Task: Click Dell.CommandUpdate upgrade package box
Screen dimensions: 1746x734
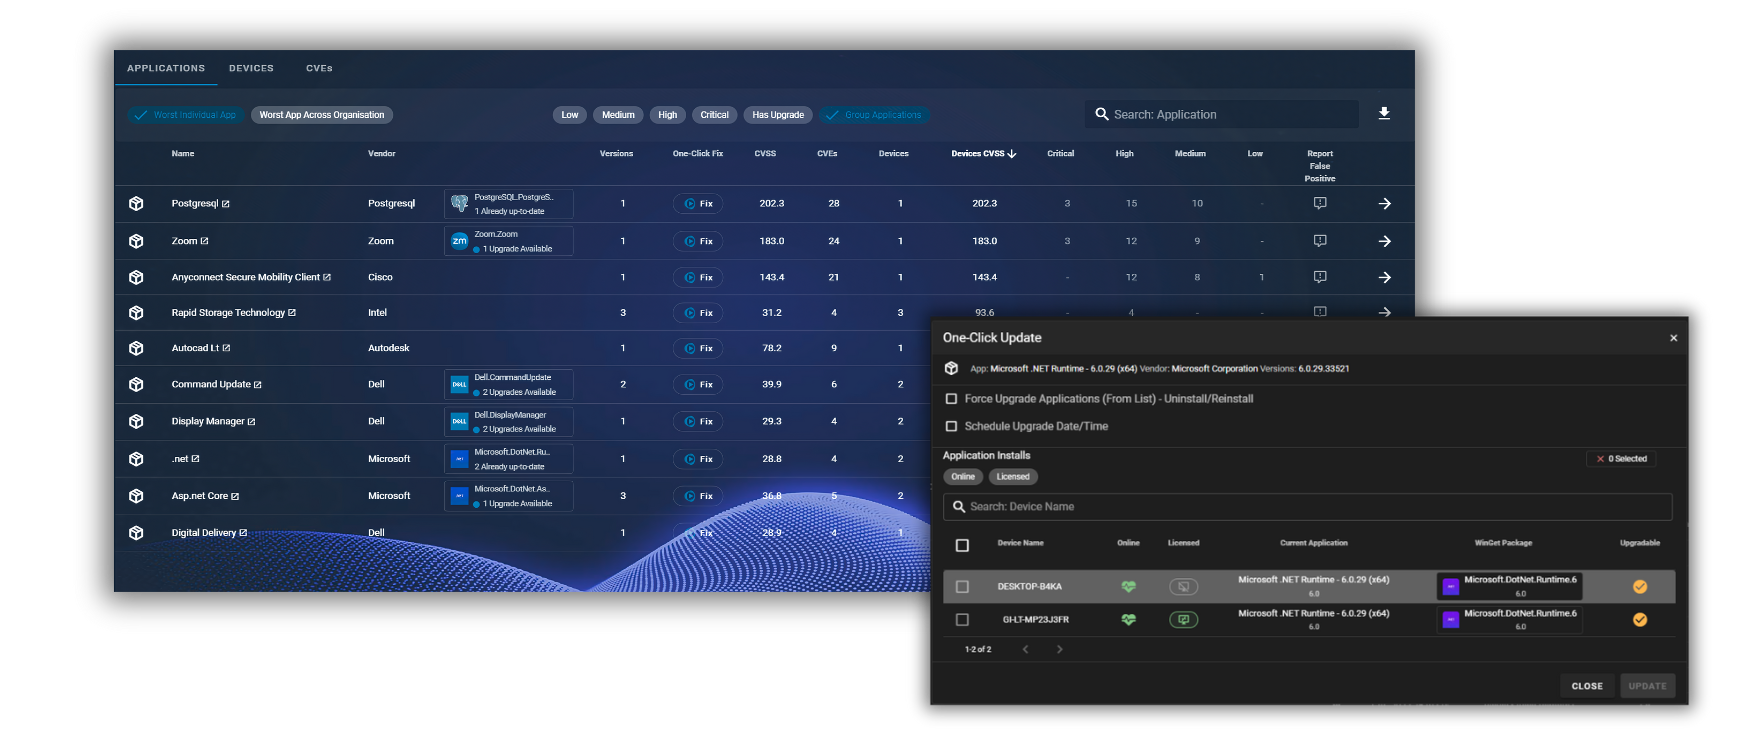Action: [509, 384]
